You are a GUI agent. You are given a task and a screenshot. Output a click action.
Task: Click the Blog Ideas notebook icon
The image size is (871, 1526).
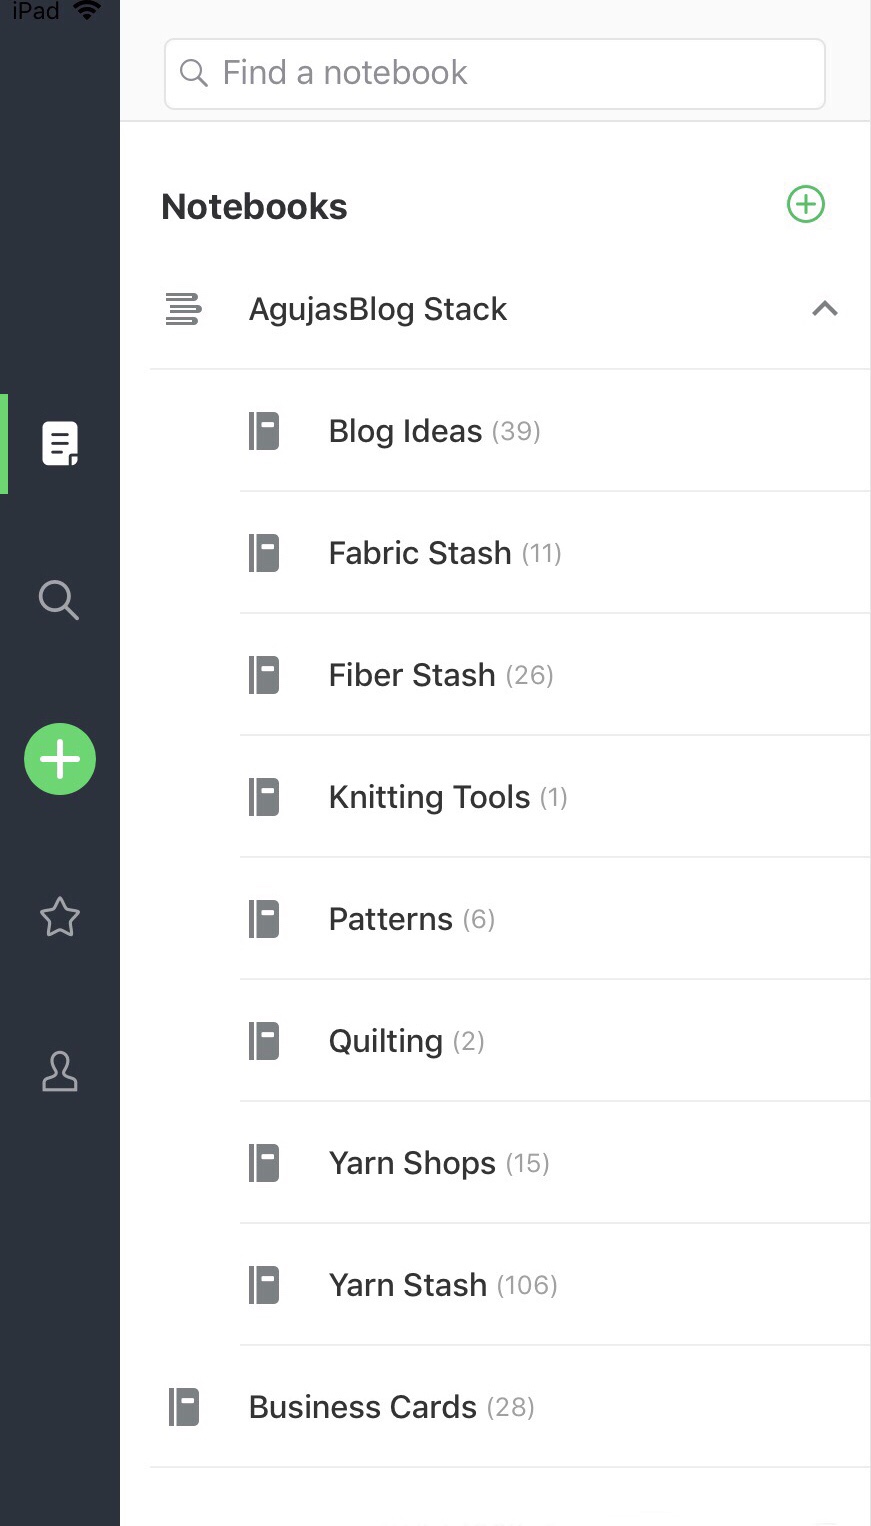[x=264, y=431]
